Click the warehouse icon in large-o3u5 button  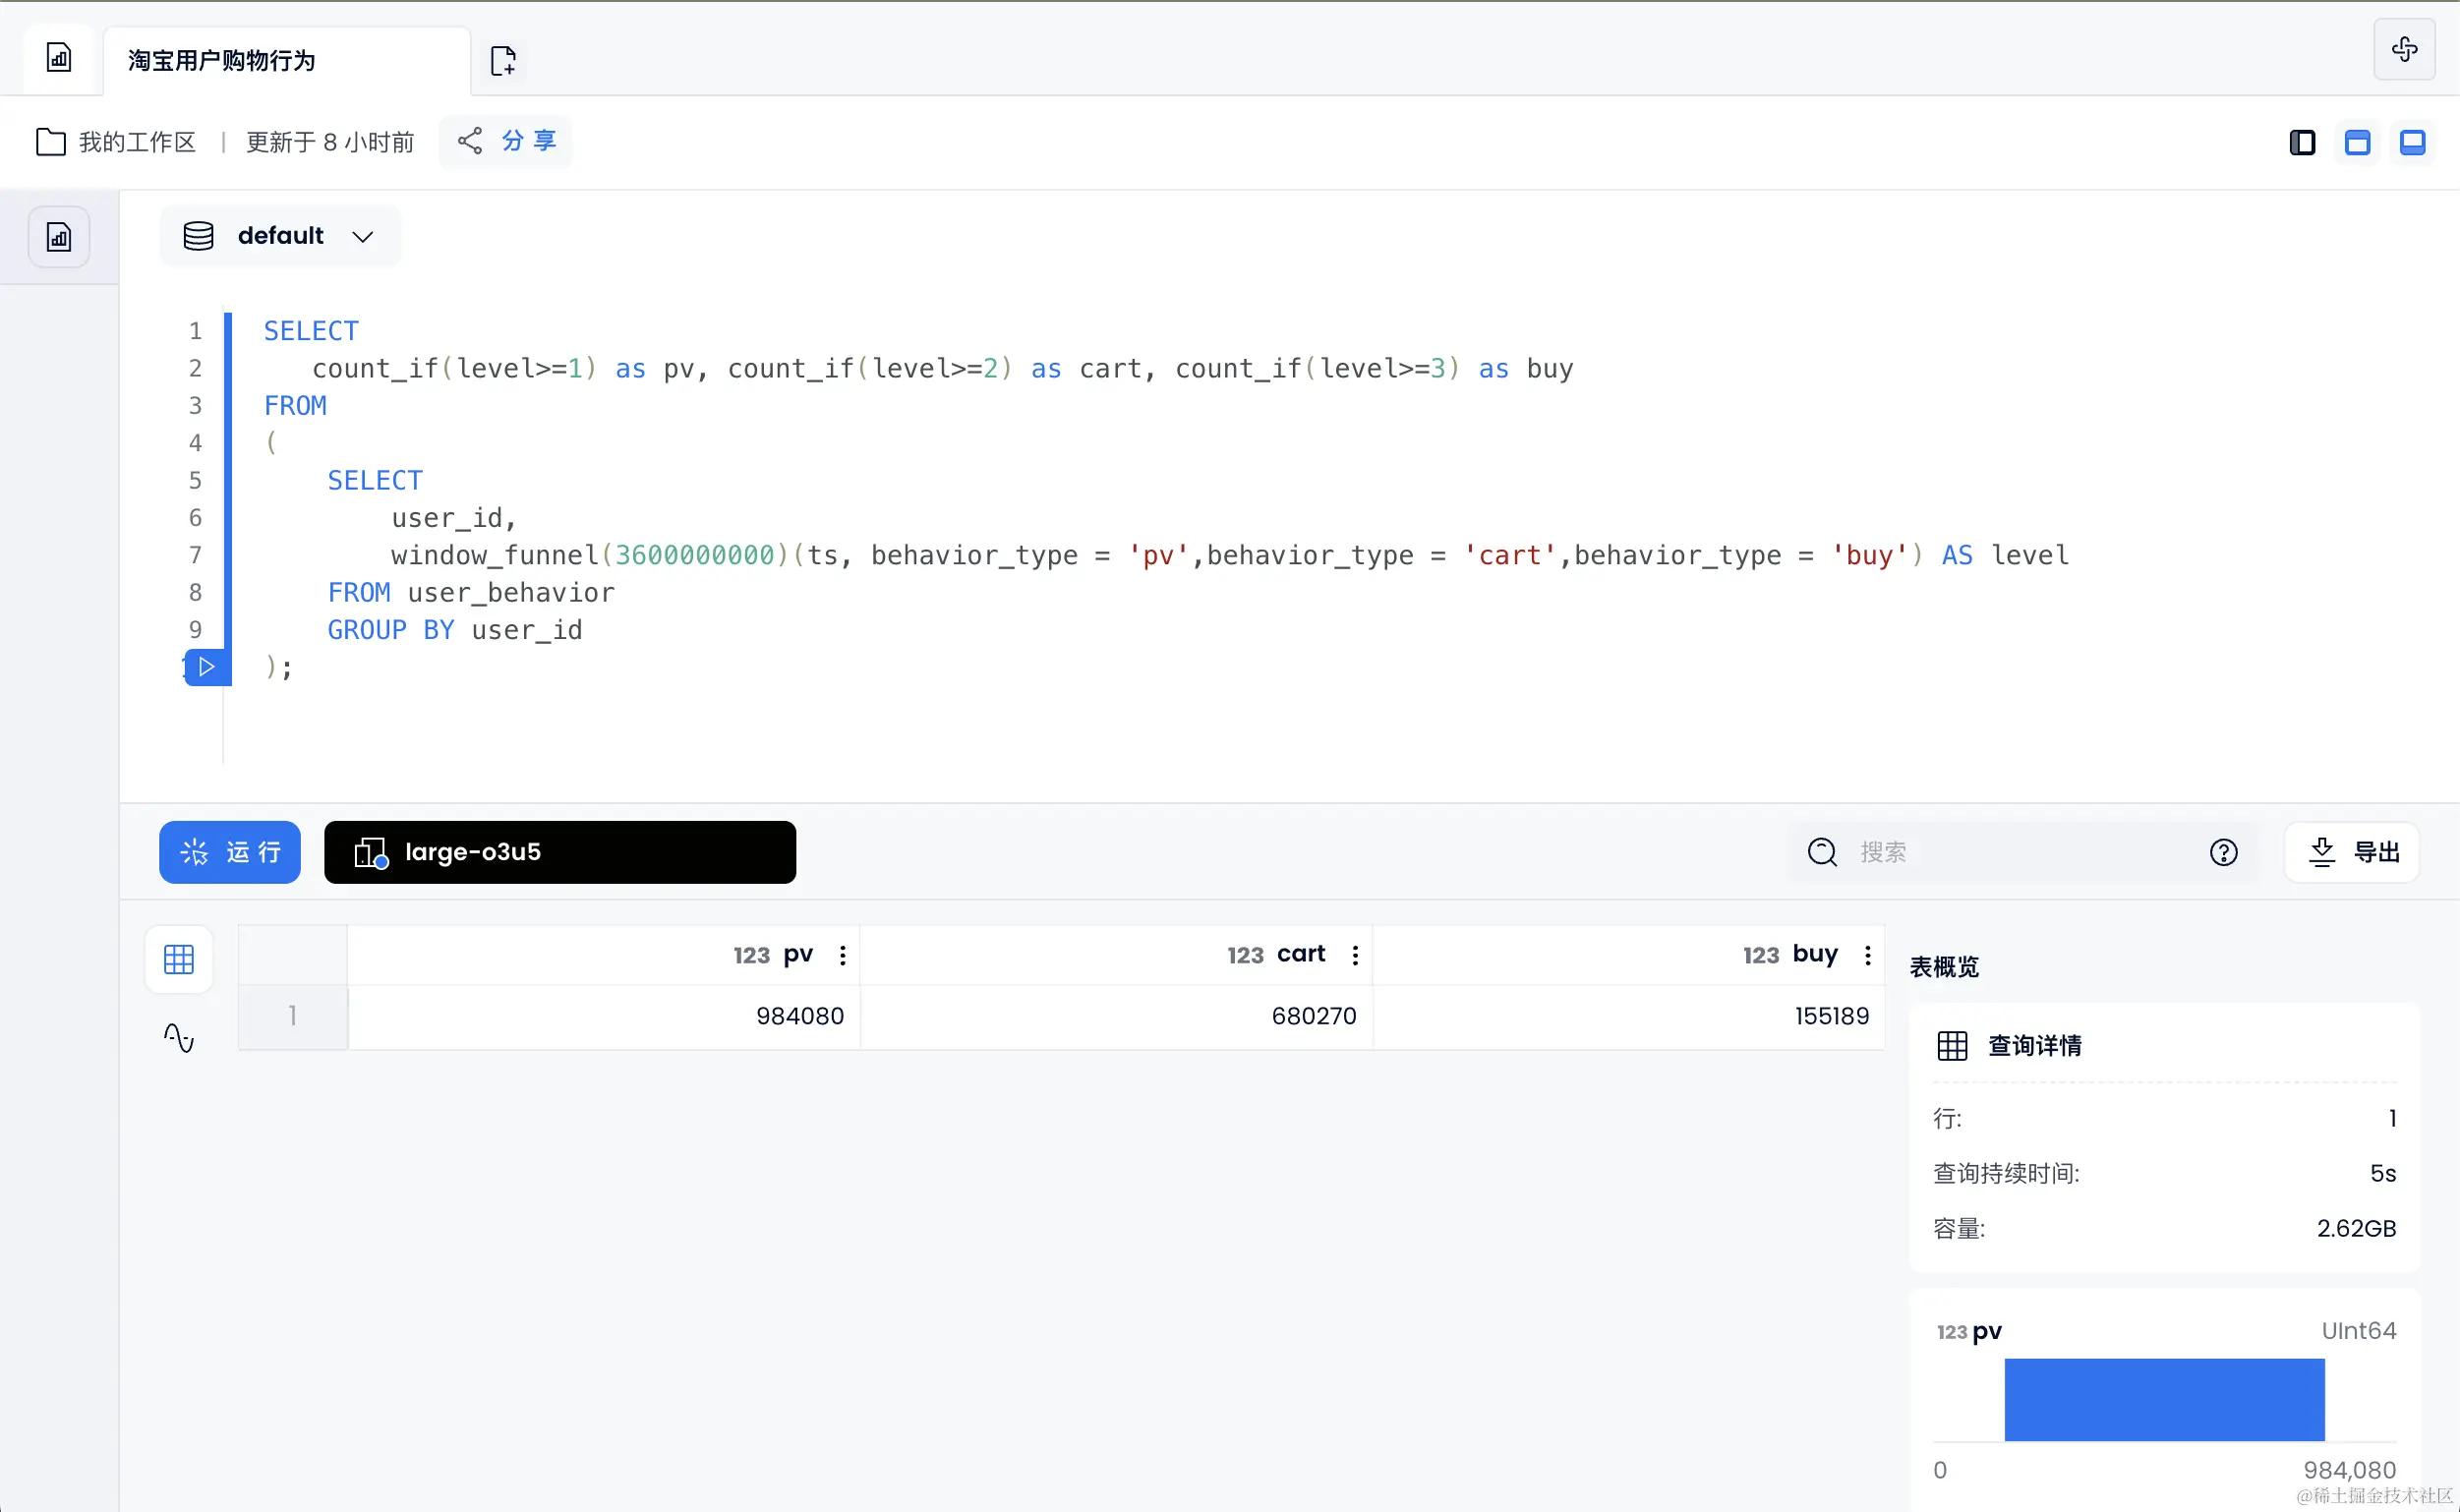pos(371,853)
